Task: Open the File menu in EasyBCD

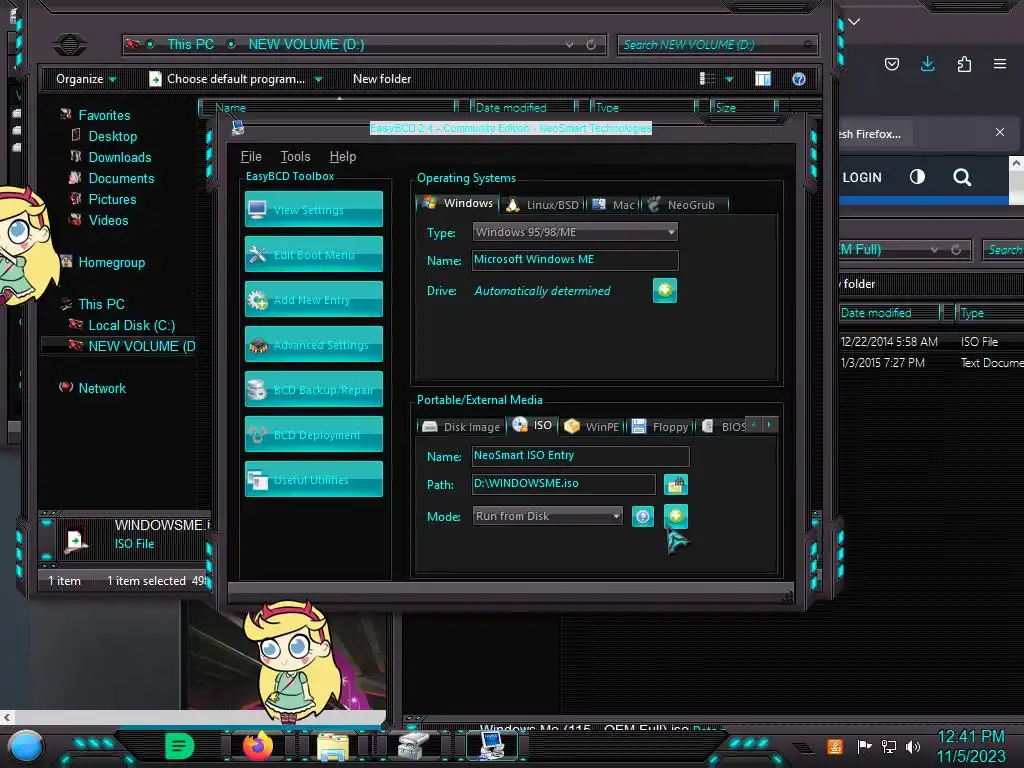Action: click(x=251, y=157)
